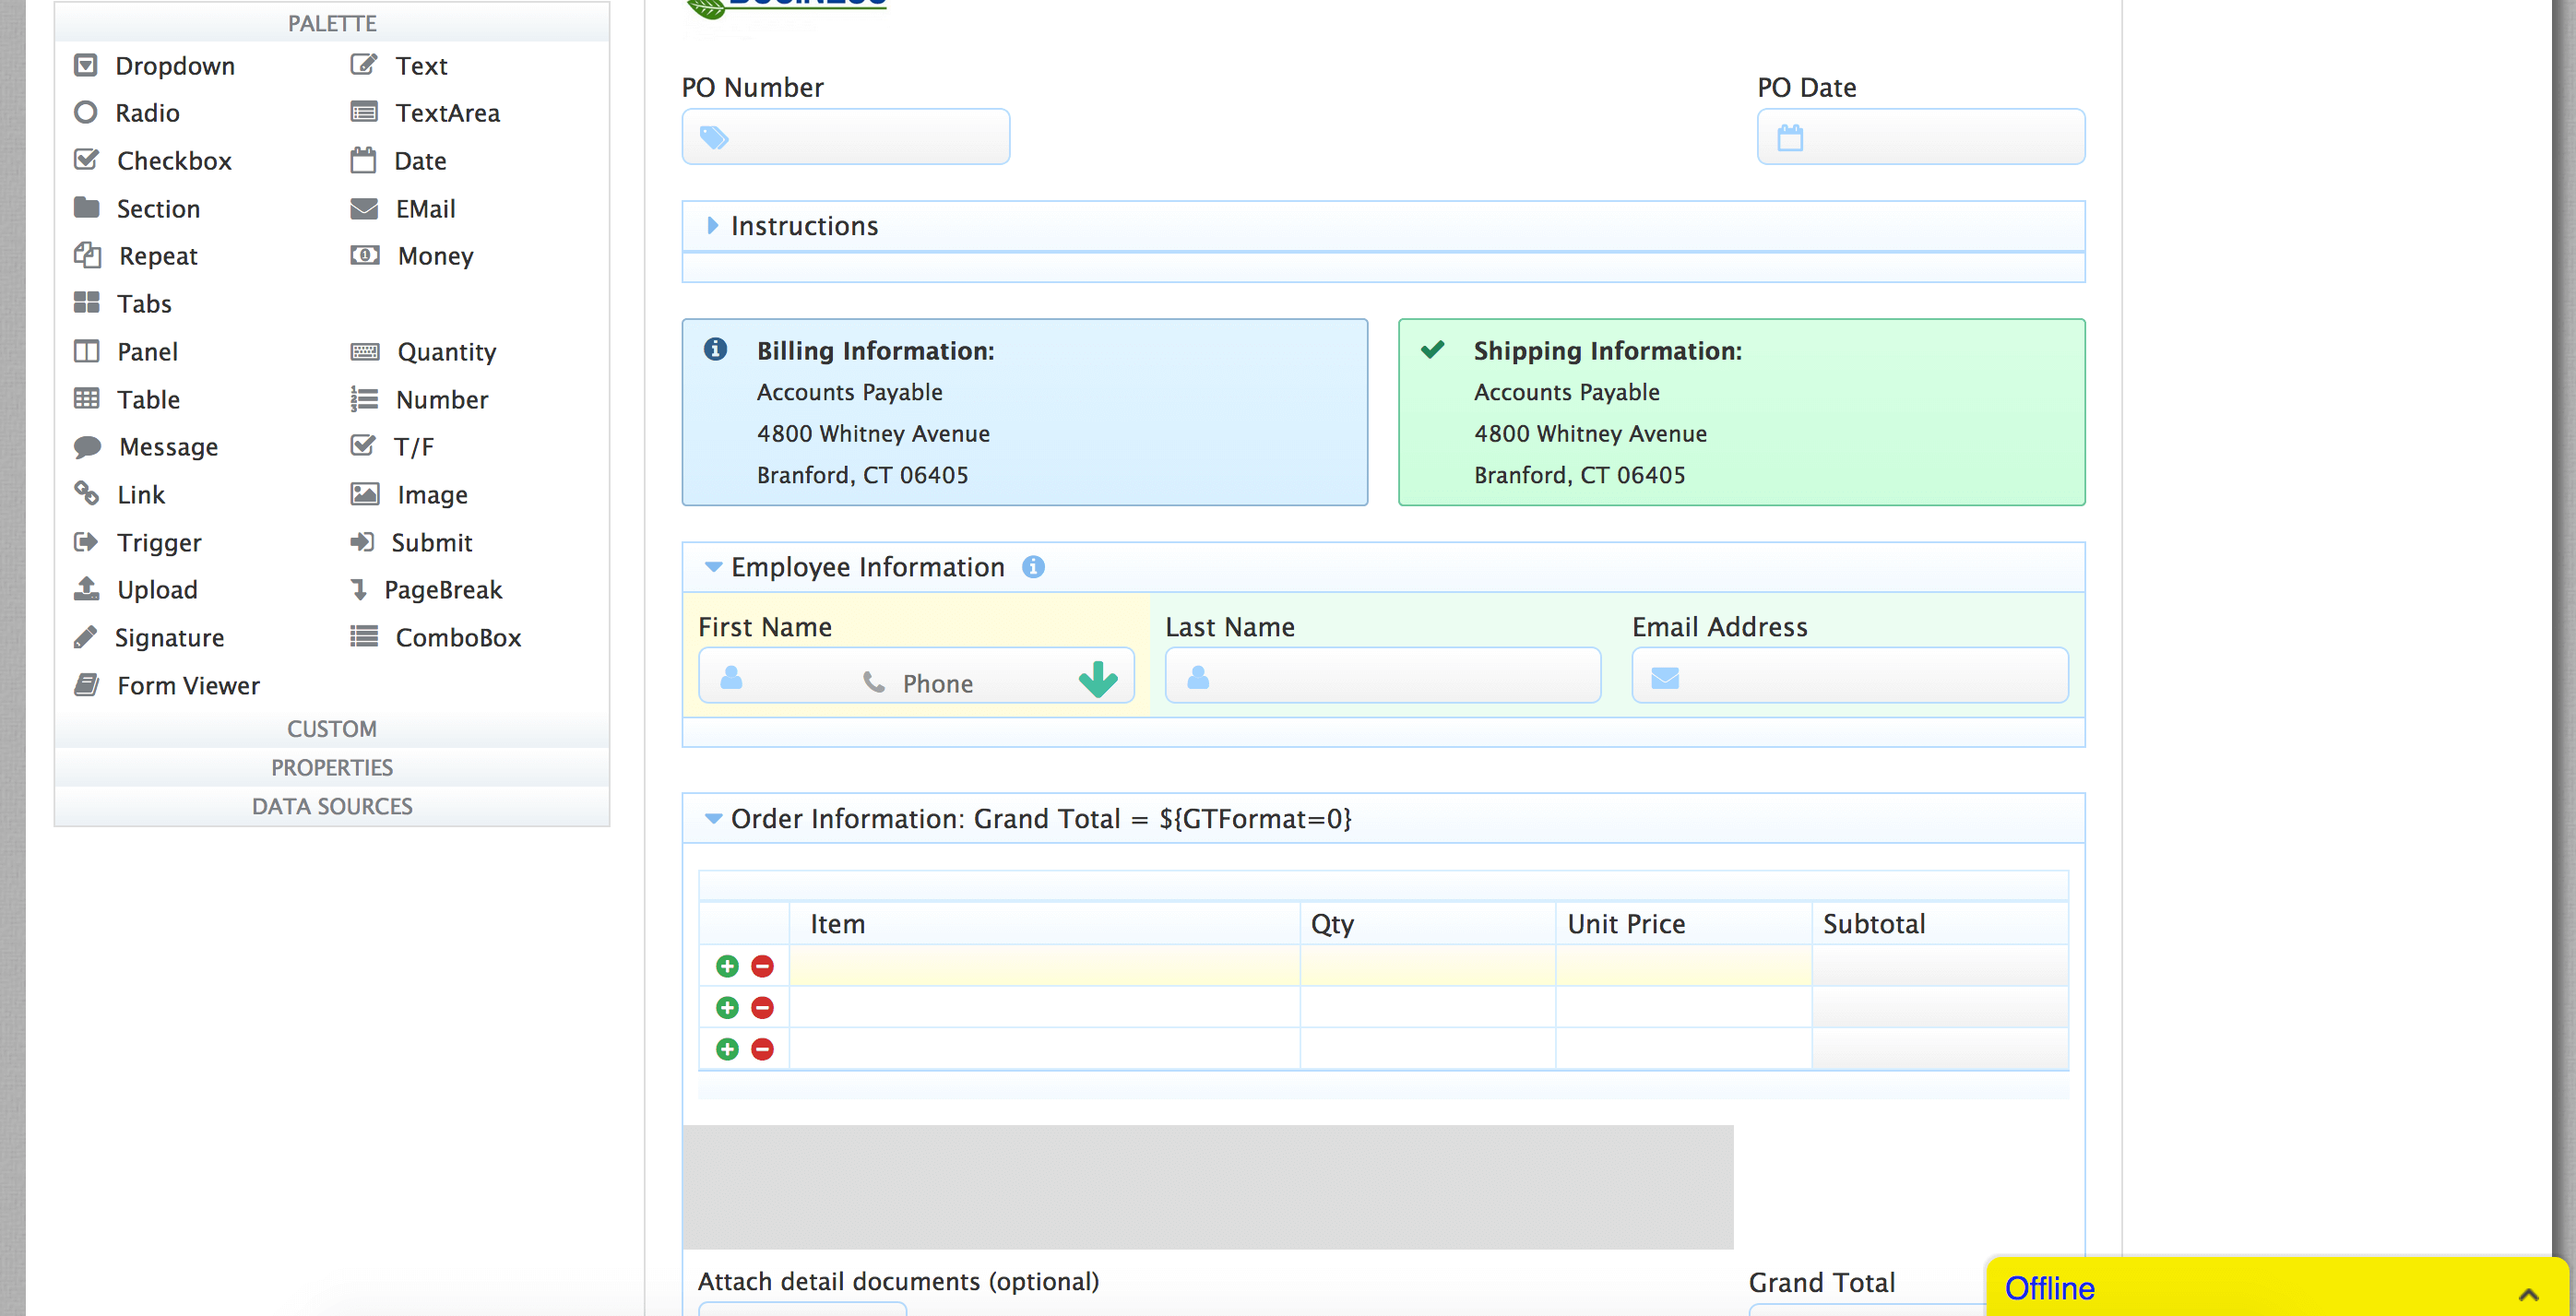Expand the Instructions section
The height and width of the screenshot is (1316, 2576).
tap(712, 226)
